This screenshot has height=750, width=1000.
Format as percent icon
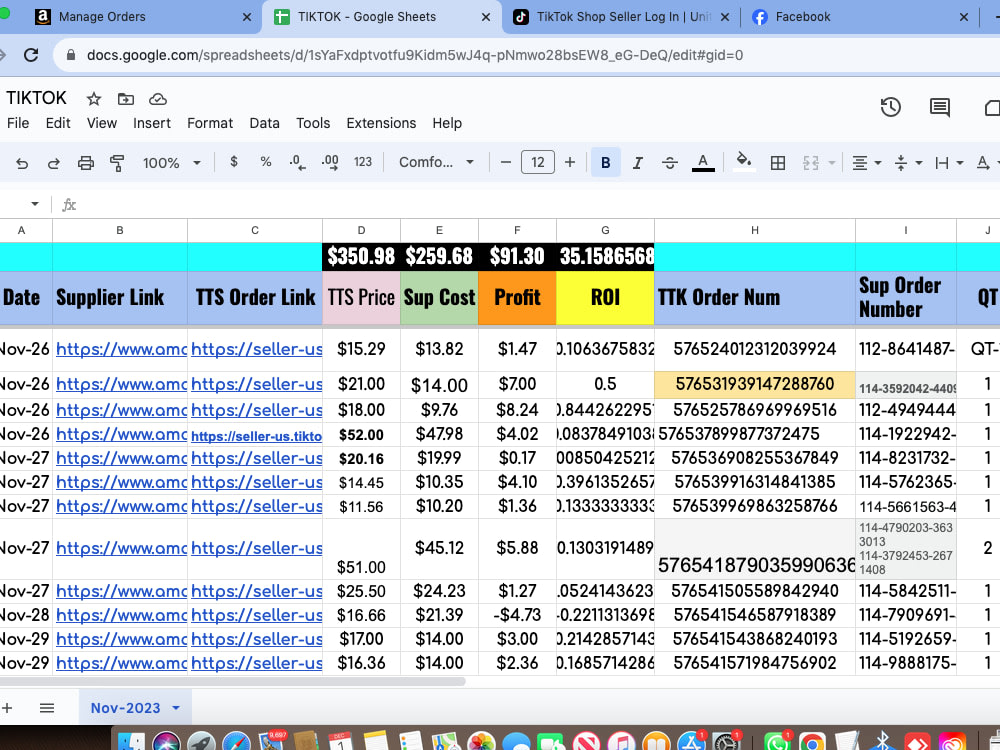point(266,162)
